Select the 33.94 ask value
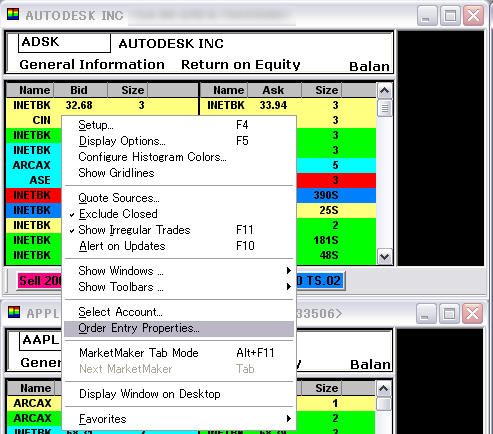The width and height of the screenshot is (493, 434). (273, 105)
